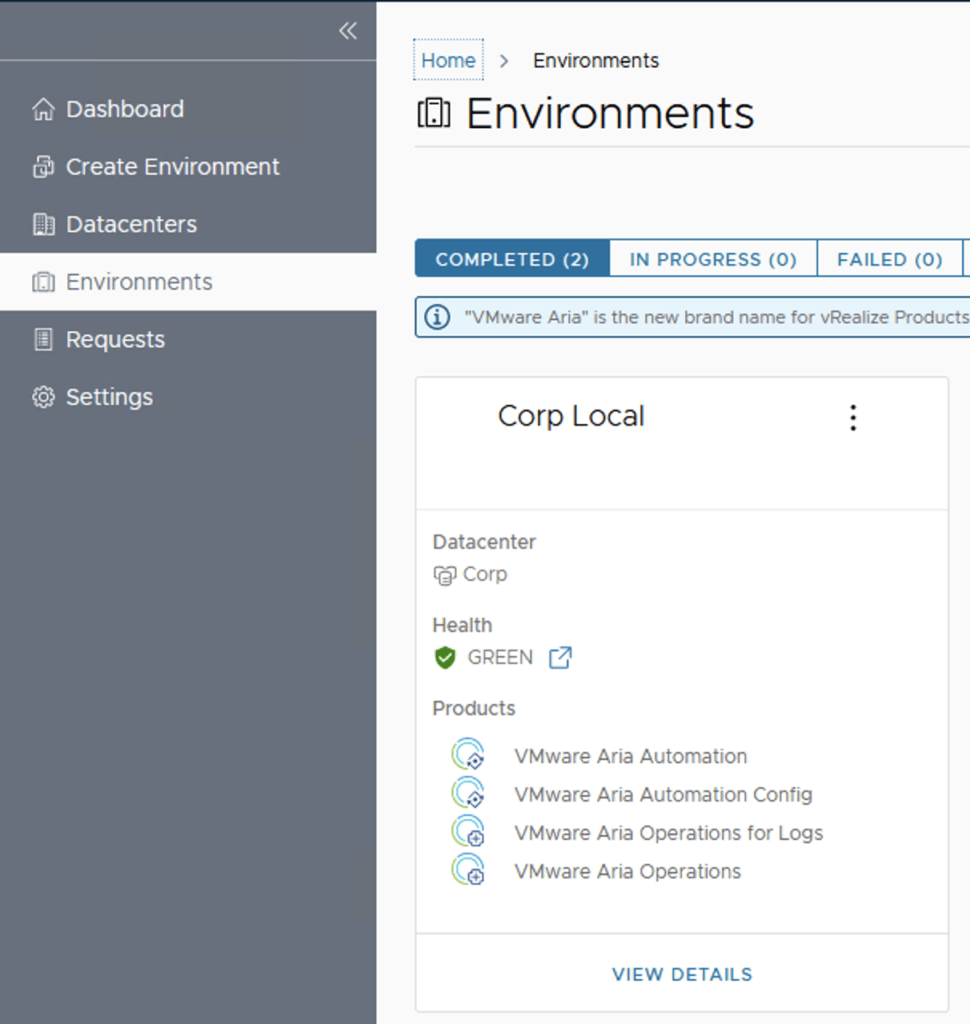Click the Corp Local card title
The image size is (970, 1024).
(571, 416)
